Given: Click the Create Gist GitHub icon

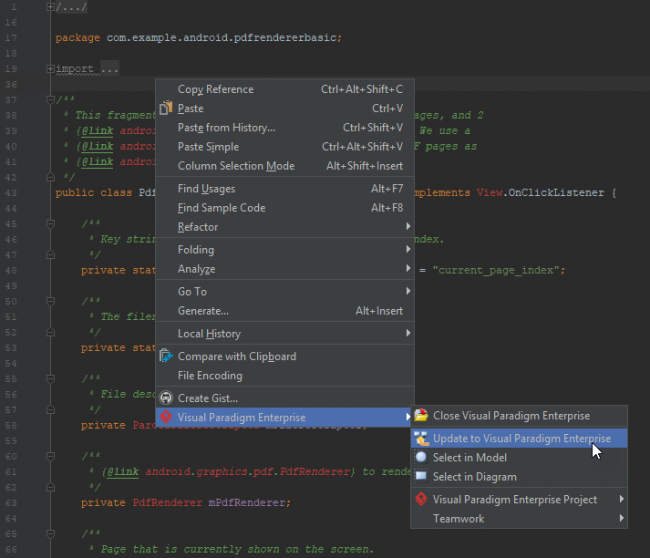Looking at the screenshot, I should [x=167, y=398].
